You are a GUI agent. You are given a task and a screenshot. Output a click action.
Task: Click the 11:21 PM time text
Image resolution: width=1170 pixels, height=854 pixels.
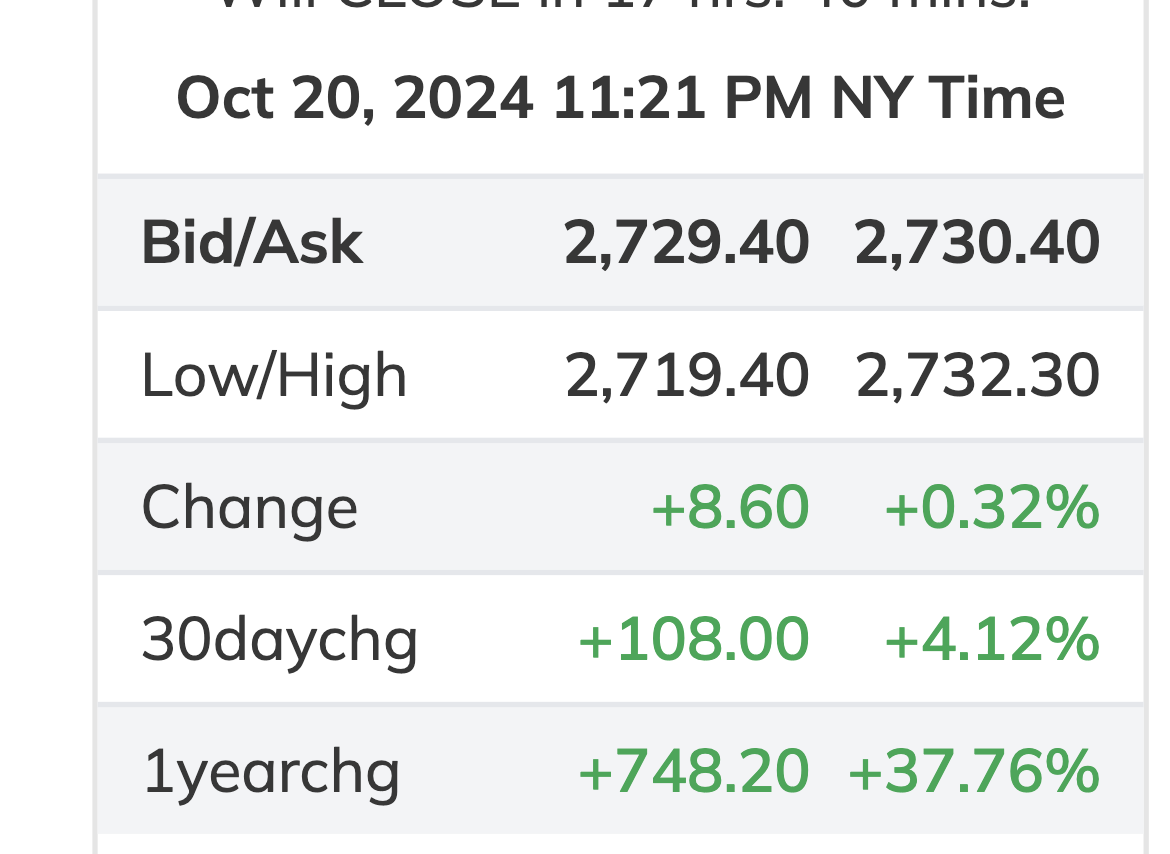click(682, 99)
